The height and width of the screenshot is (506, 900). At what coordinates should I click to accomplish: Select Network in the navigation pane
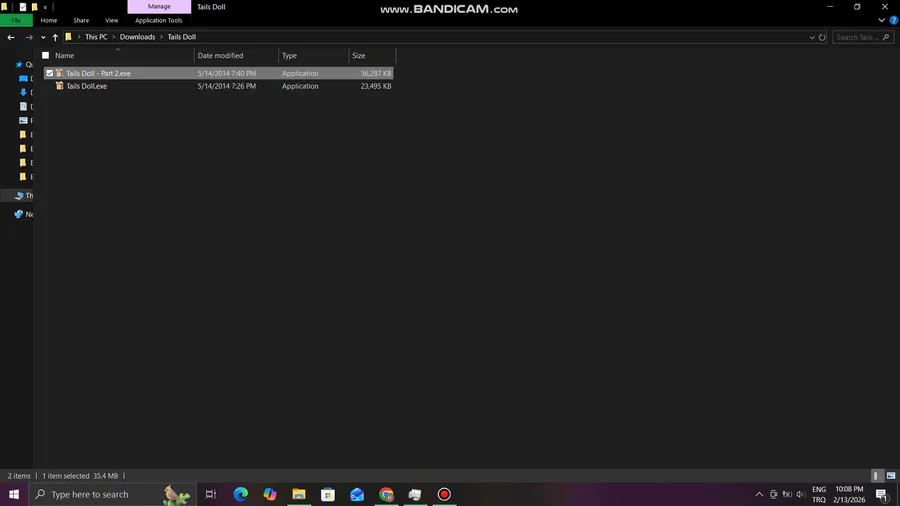[x=24, y=214]
